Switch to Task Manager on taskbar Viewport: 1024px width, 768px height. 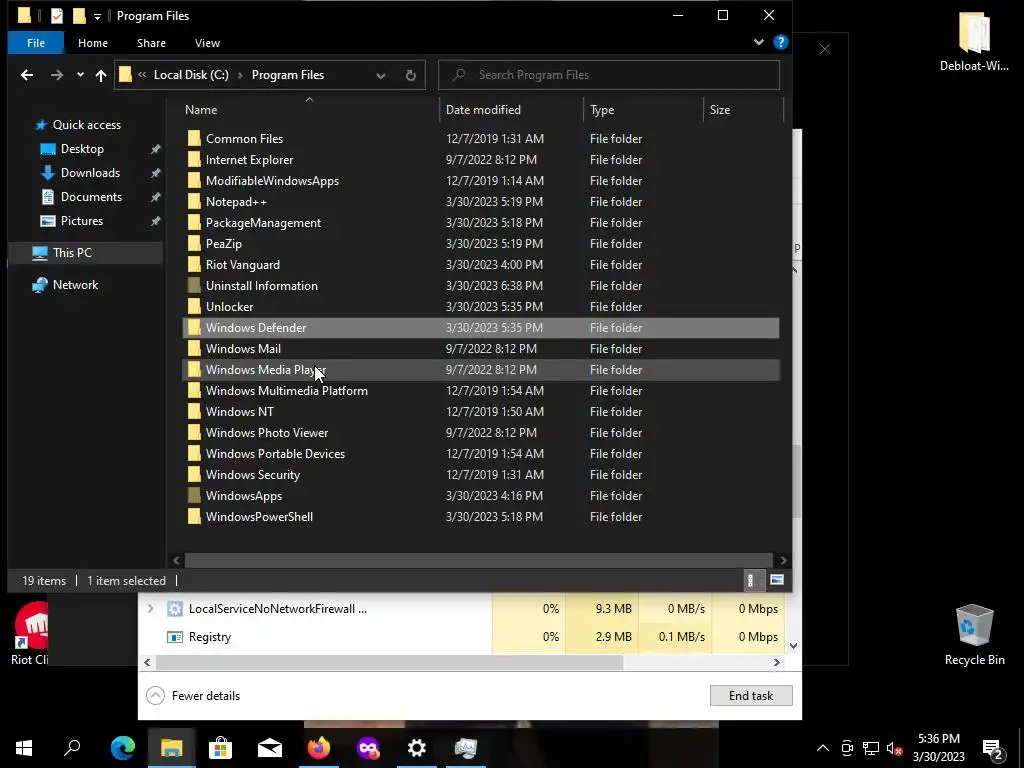[x=466, y=748]
